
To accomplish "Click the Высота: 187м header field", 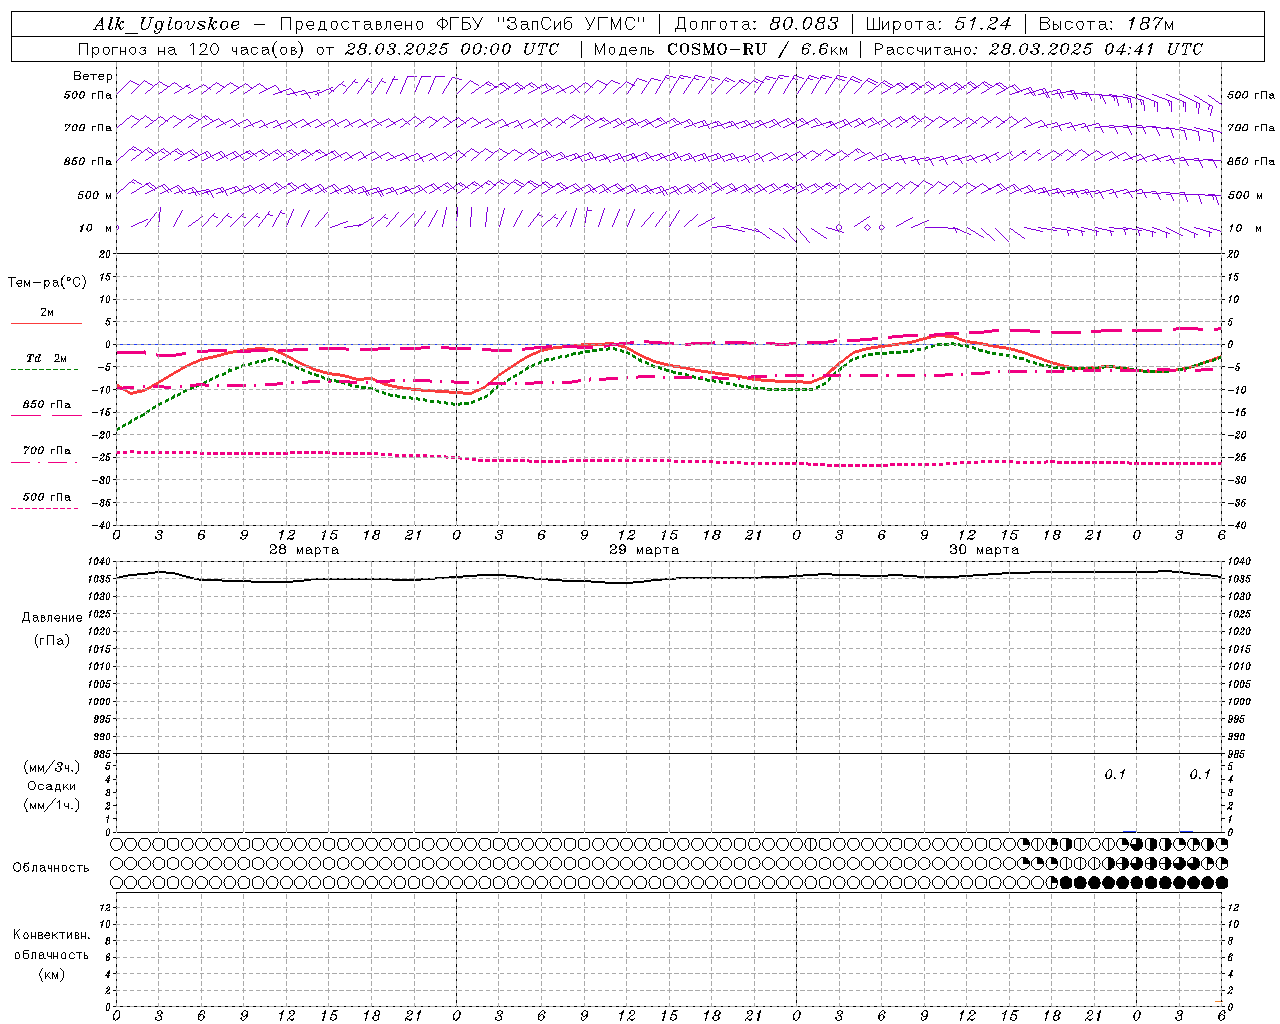I will coord(1106,24).
